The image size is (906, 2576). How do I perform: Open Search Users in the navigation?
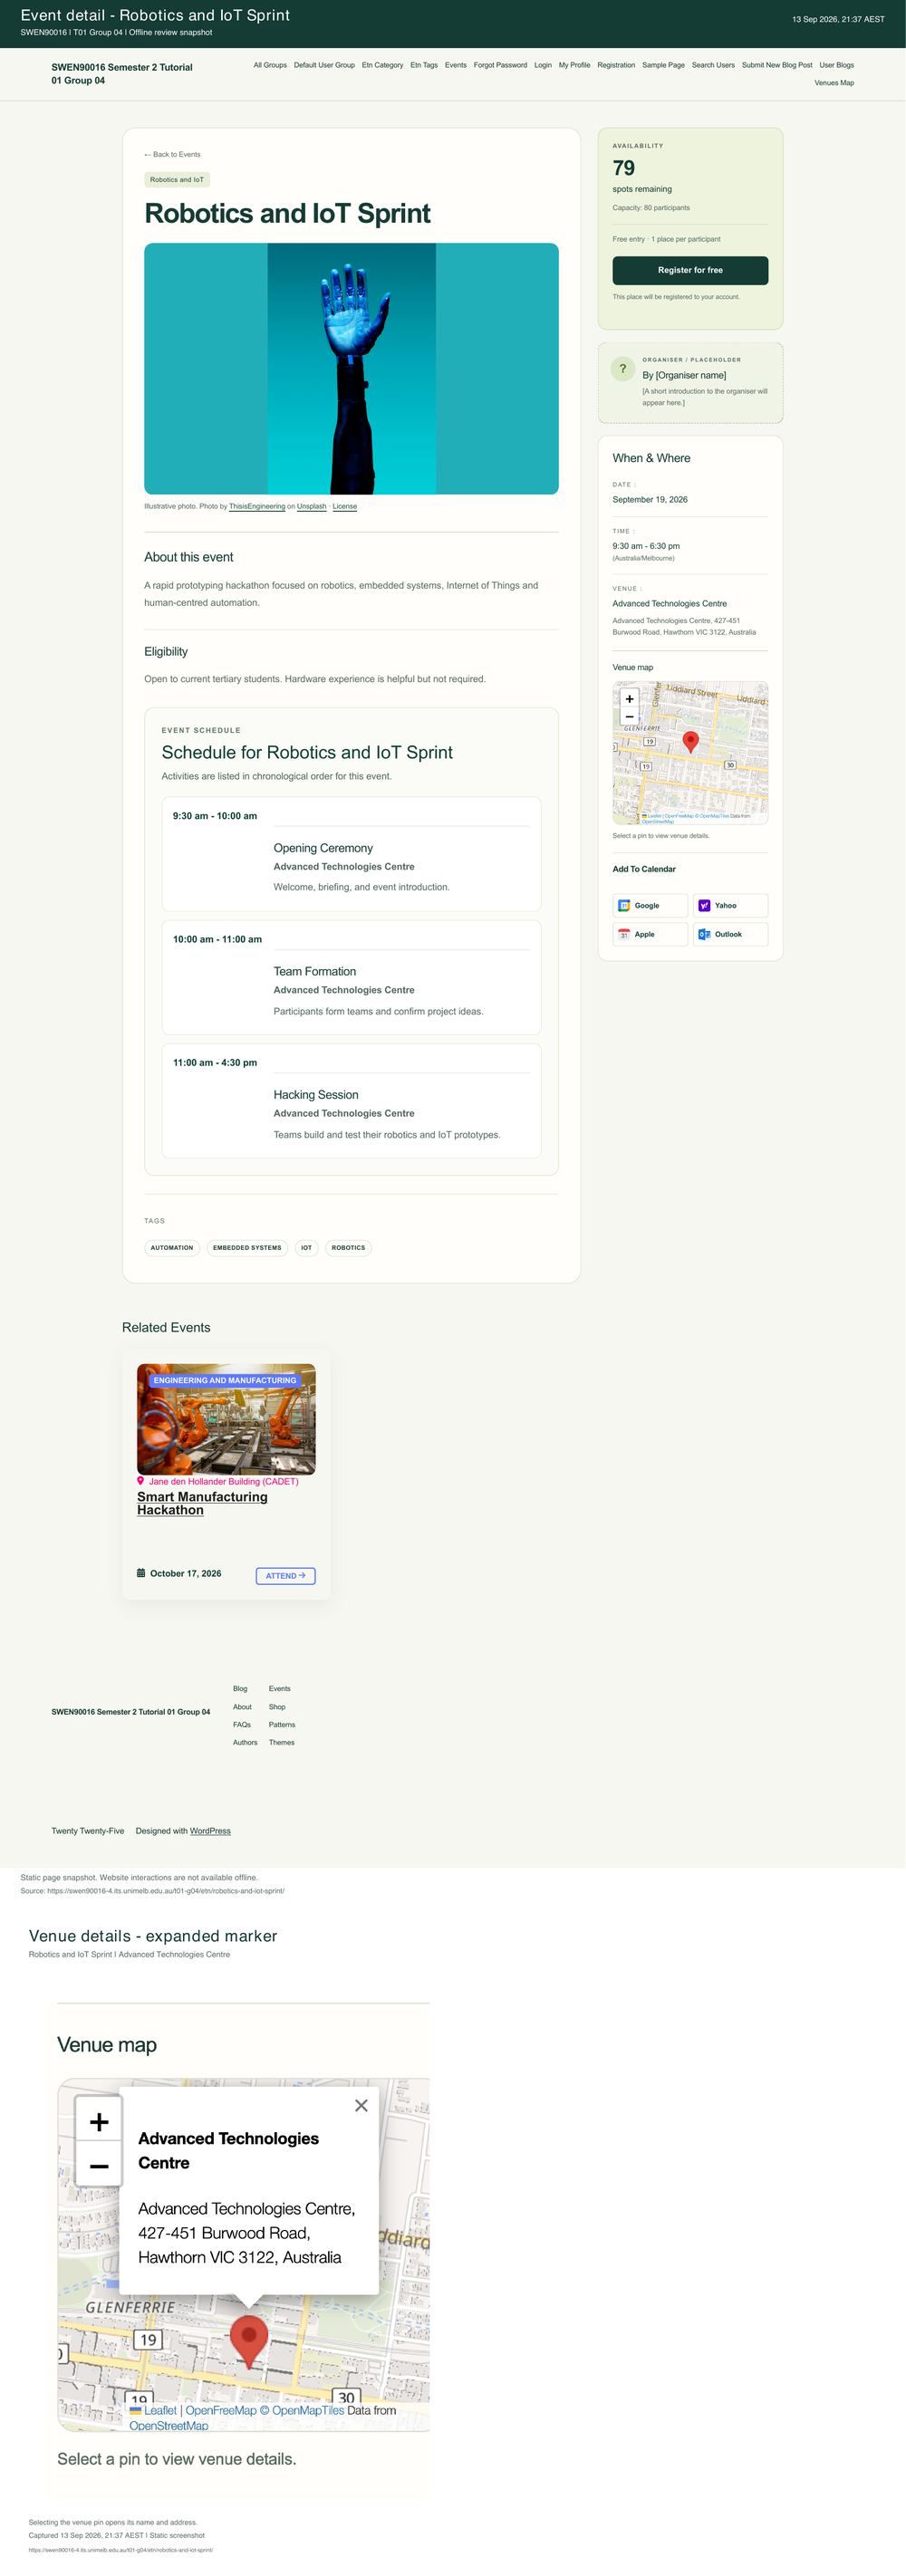click(713, 65)
